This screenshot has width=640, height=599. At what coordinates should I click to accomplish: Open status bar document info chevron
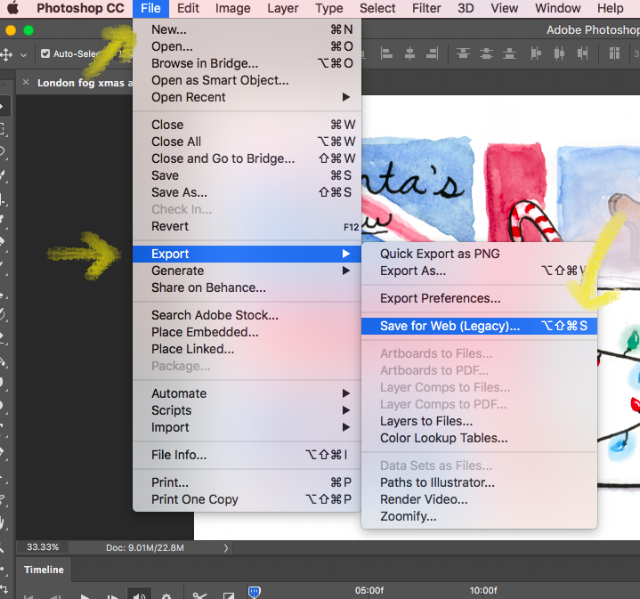coord(226,548)
